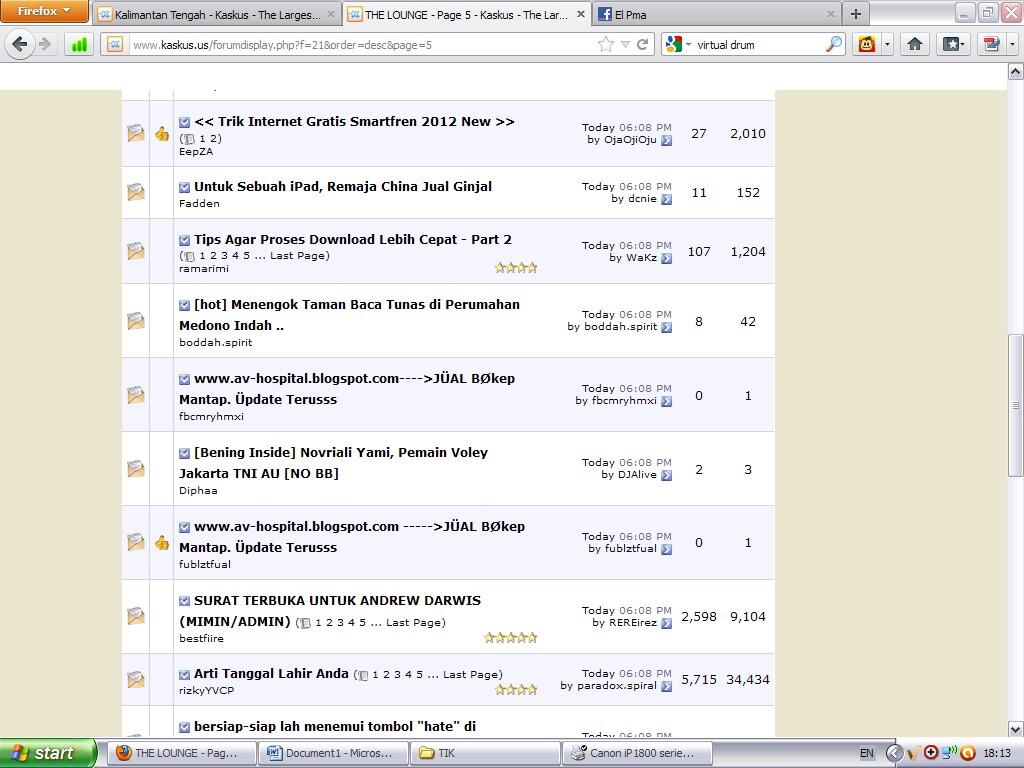Screen dimensions: 1024x768
Task: Click the magnifier icon in search box
Action: [834, 44]
